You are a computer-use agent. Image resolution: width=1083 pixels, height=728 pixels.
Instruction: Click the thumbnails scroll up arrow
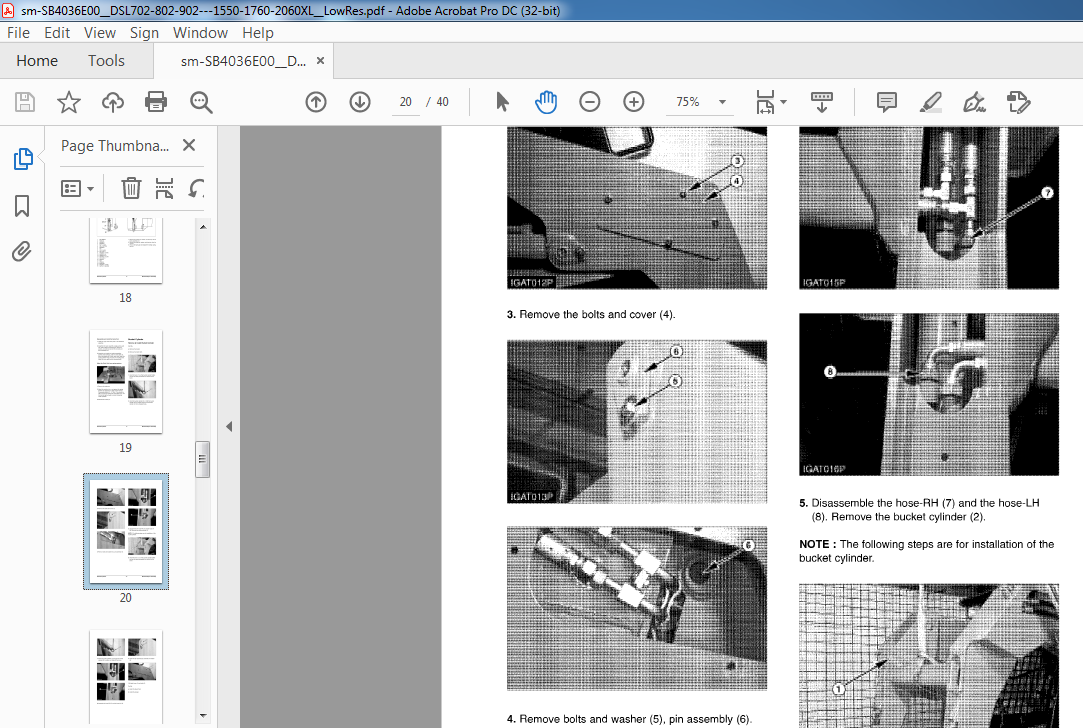[x=203, y=227]
